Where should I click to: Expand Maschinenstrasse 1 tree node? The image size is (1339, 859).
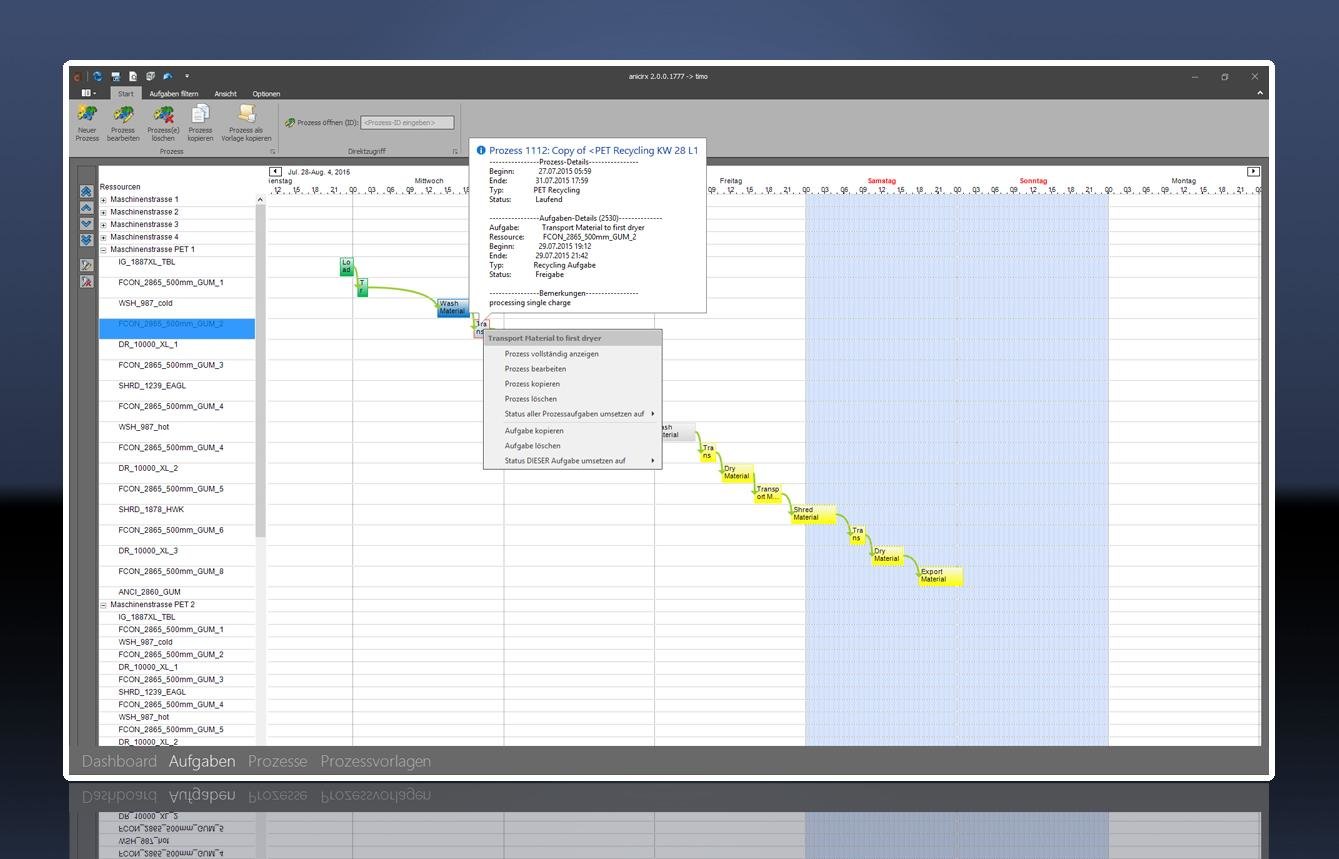point(104,200)
